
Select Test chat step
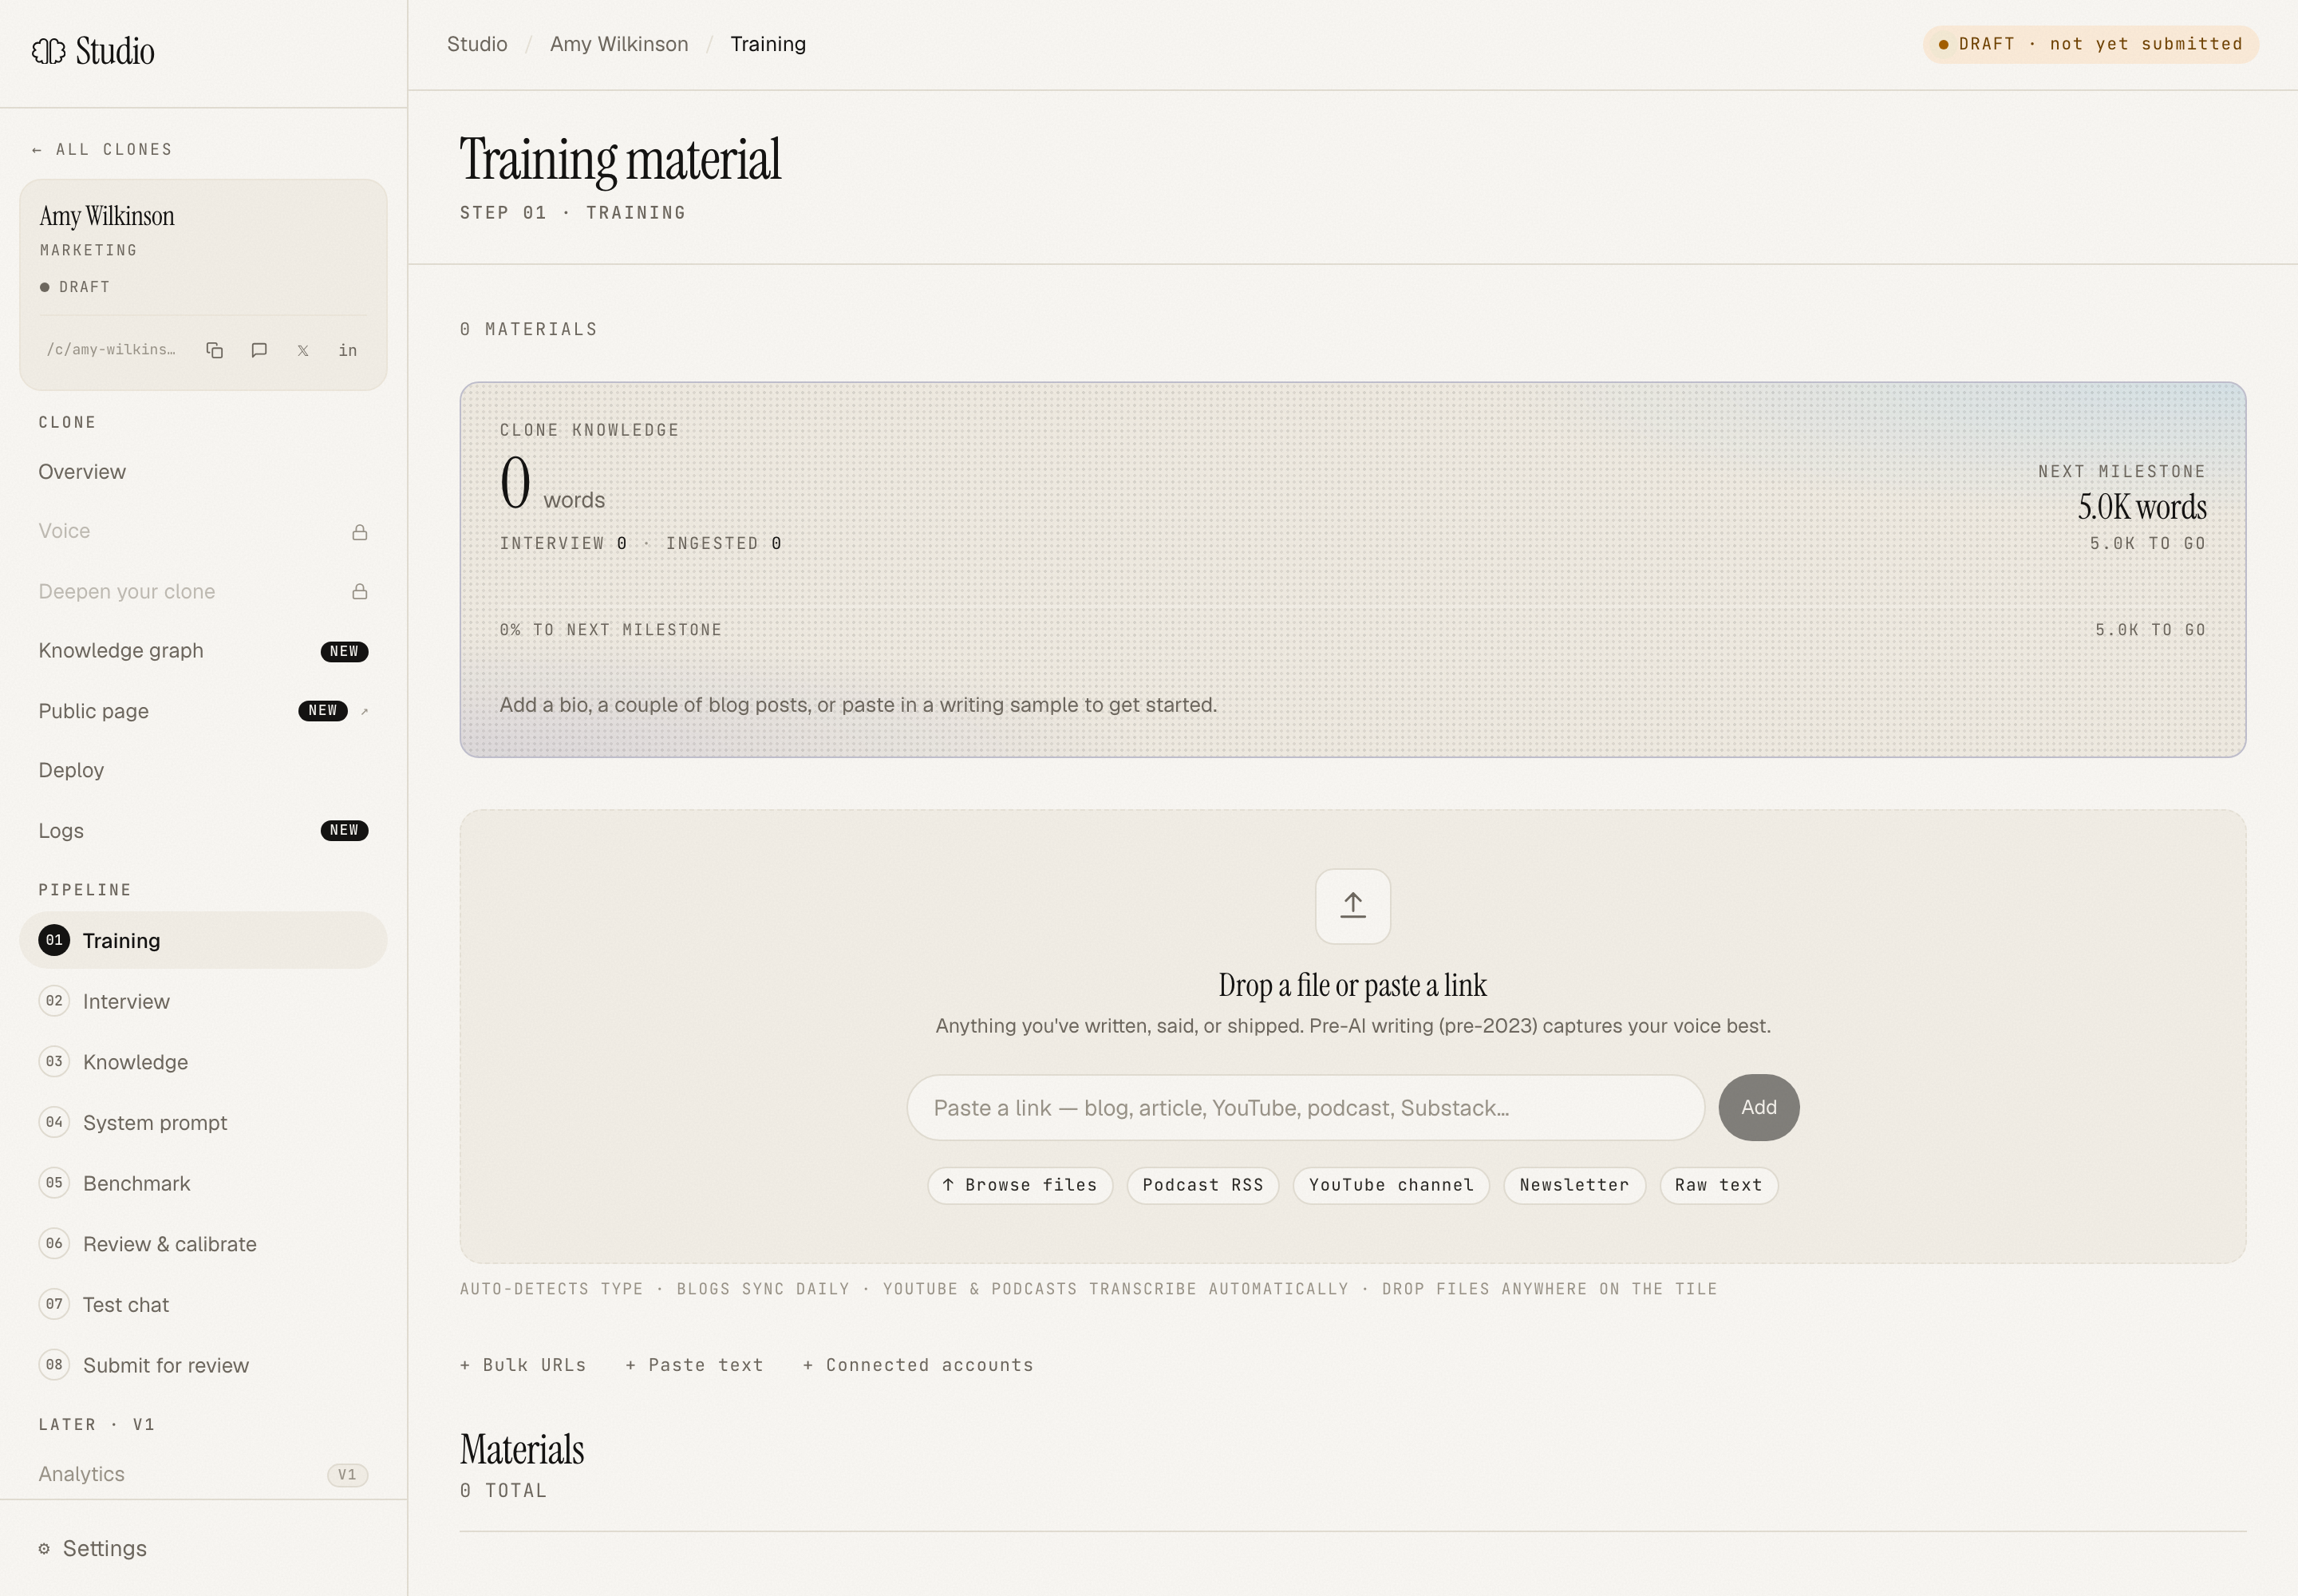point(203,1304)
